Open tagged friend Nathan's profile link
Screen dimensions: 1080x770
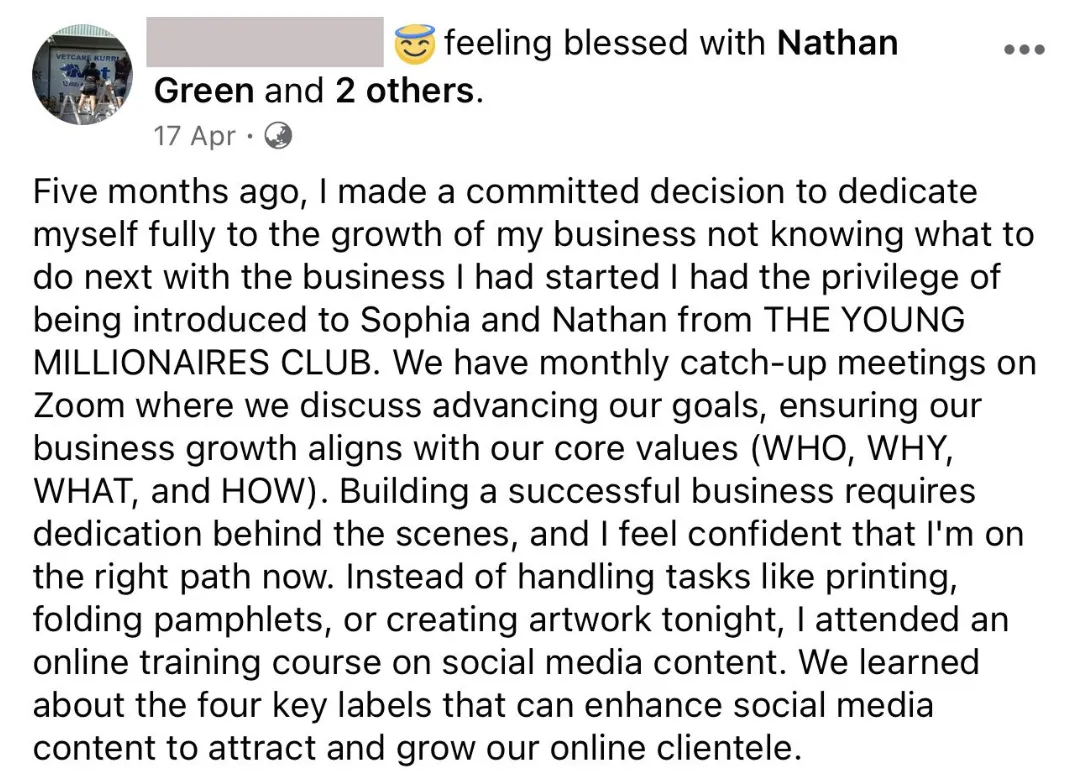coord(838,43)
